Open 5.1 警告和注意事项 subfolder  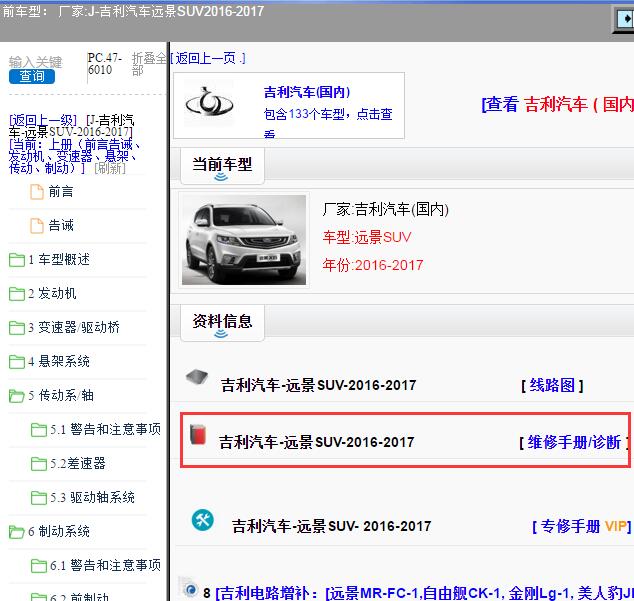pyautogui.click(x=106, y=429)
